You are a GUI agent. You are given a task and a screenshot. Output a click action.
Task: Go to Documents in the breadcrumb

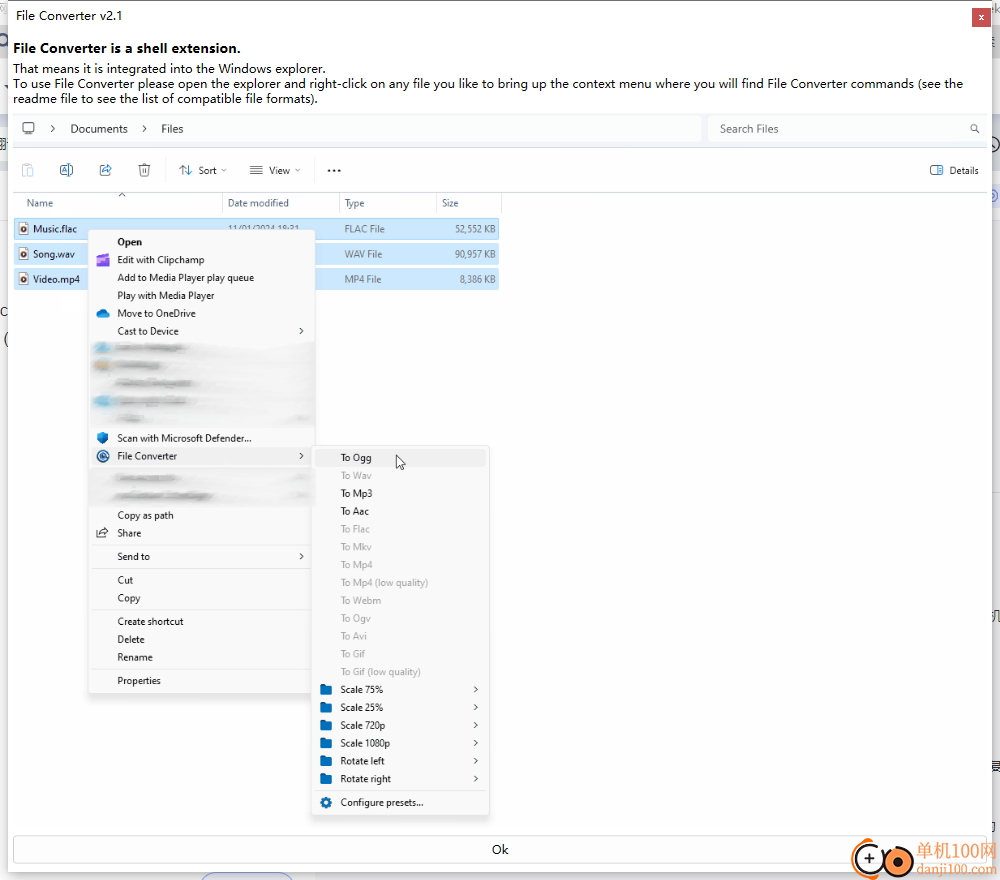click(99, 129)
